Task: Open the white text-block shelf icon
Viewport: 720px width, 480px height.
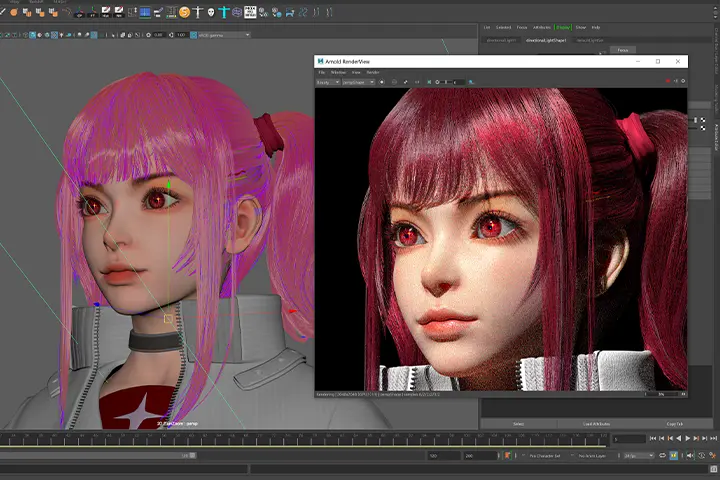Action: tap(250, 12)
